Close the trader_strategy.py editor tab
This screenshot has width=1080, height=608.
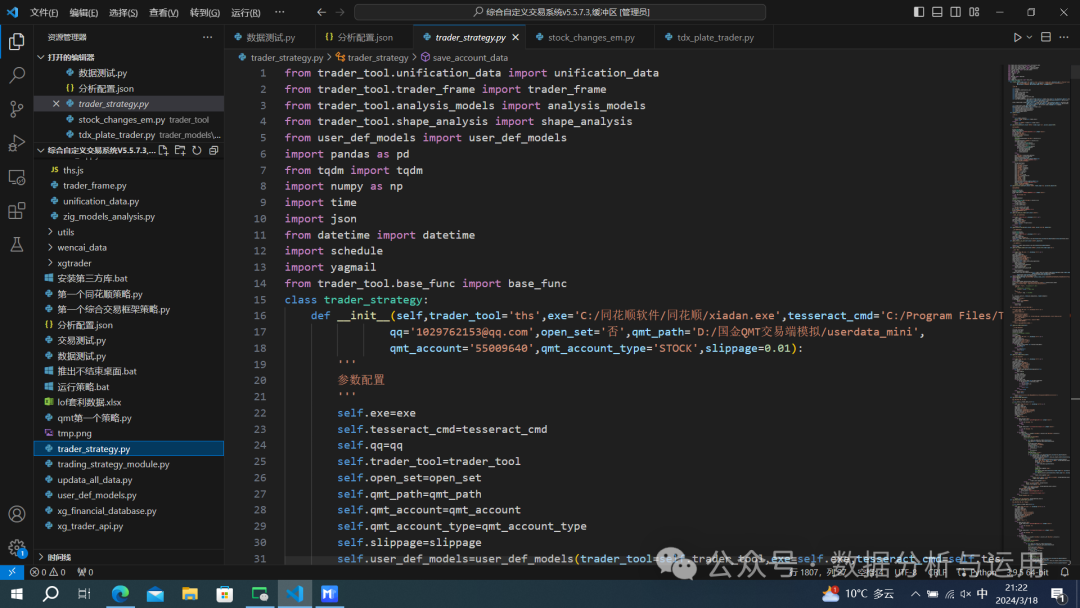click(515, 37)
